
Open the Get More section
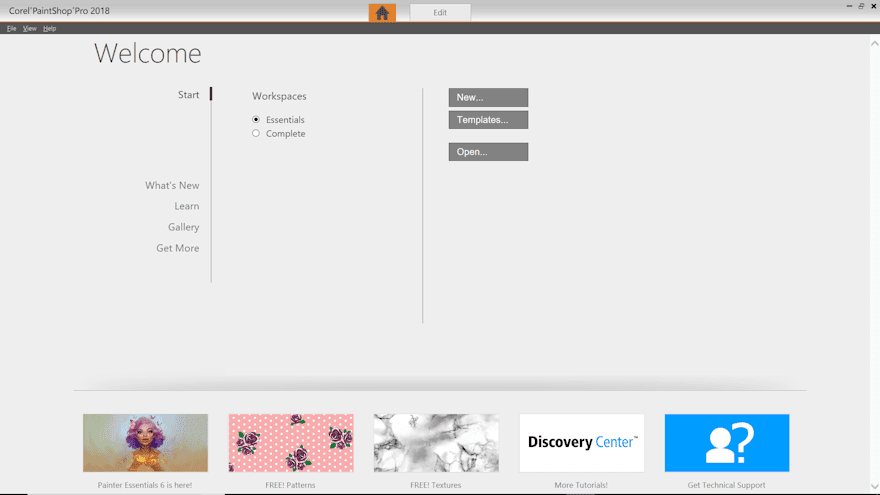coord(177,248)
